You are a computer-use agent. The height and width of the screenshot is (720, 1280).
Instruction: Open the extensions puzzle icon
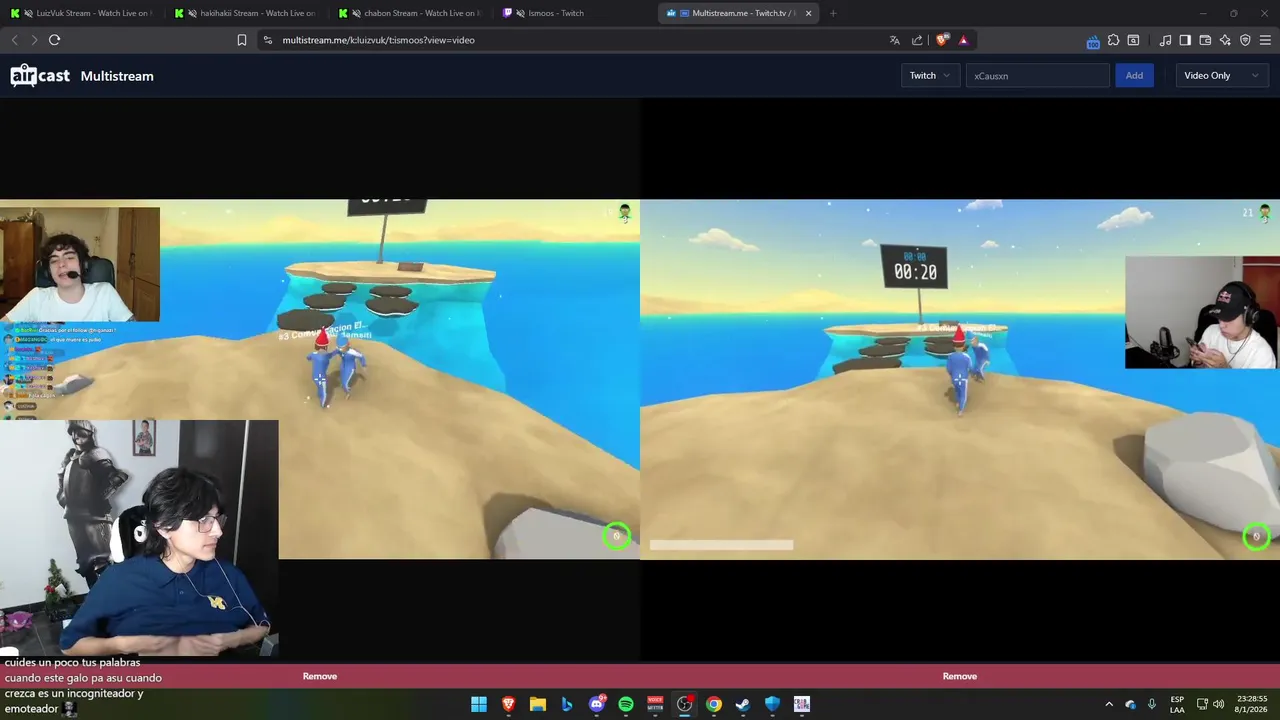(1113, 40)
